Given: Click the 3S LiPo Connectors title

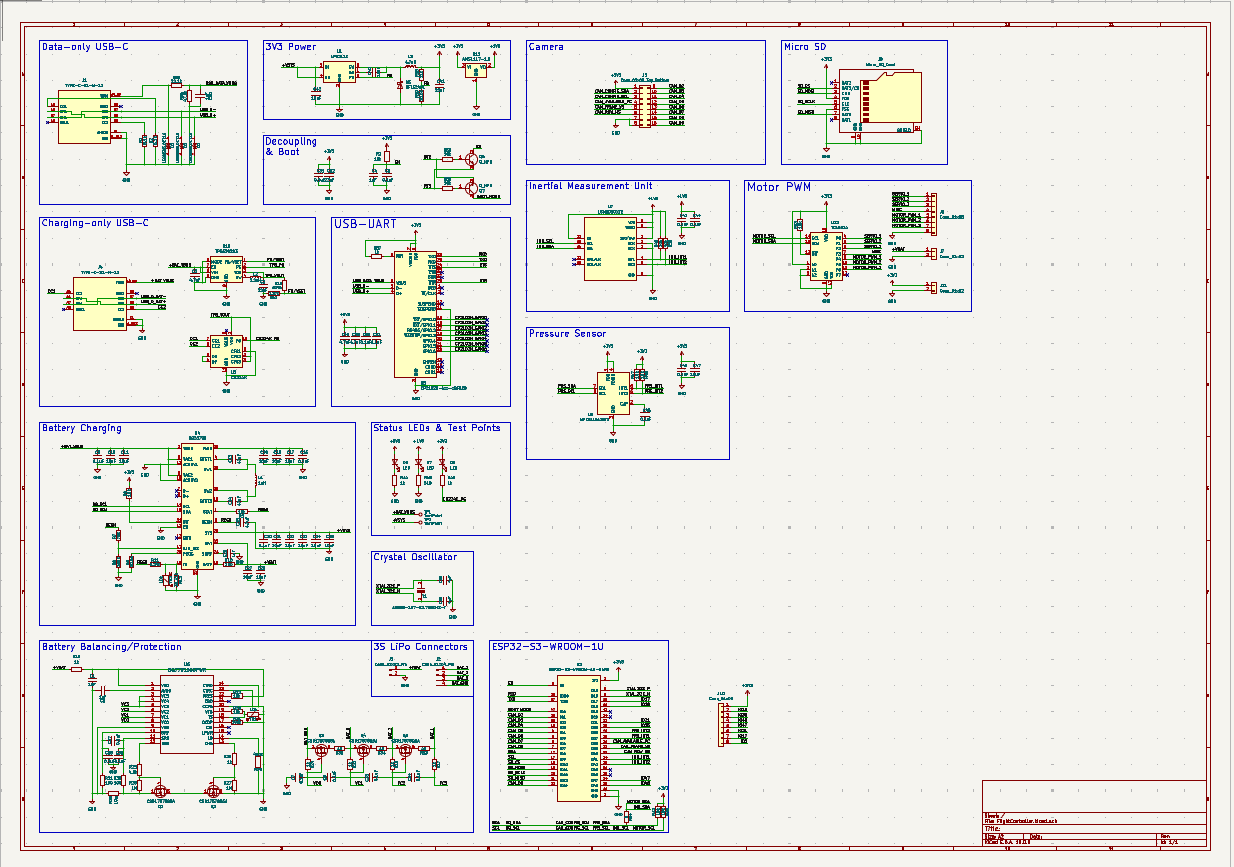Looking at the screenshot, I should [420, 647].
